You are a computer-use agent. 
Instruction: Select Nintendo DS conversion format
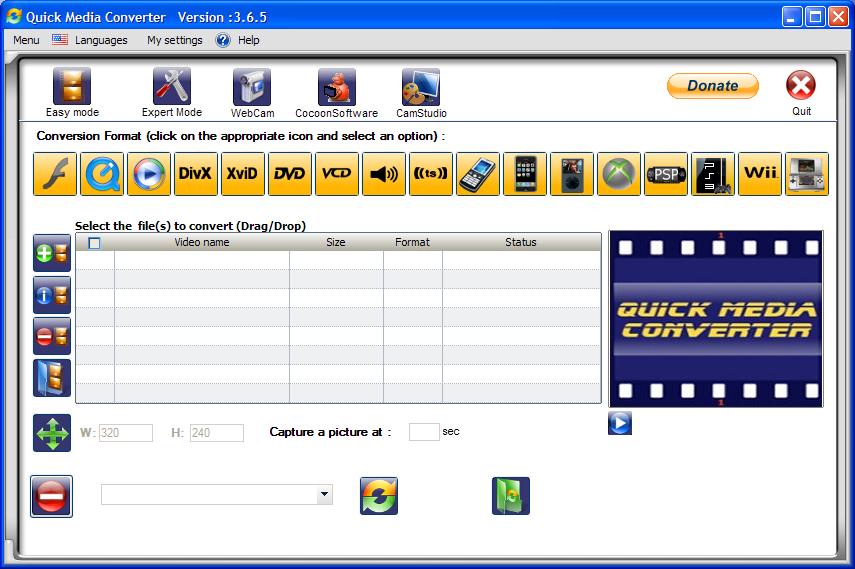point(806,174)
